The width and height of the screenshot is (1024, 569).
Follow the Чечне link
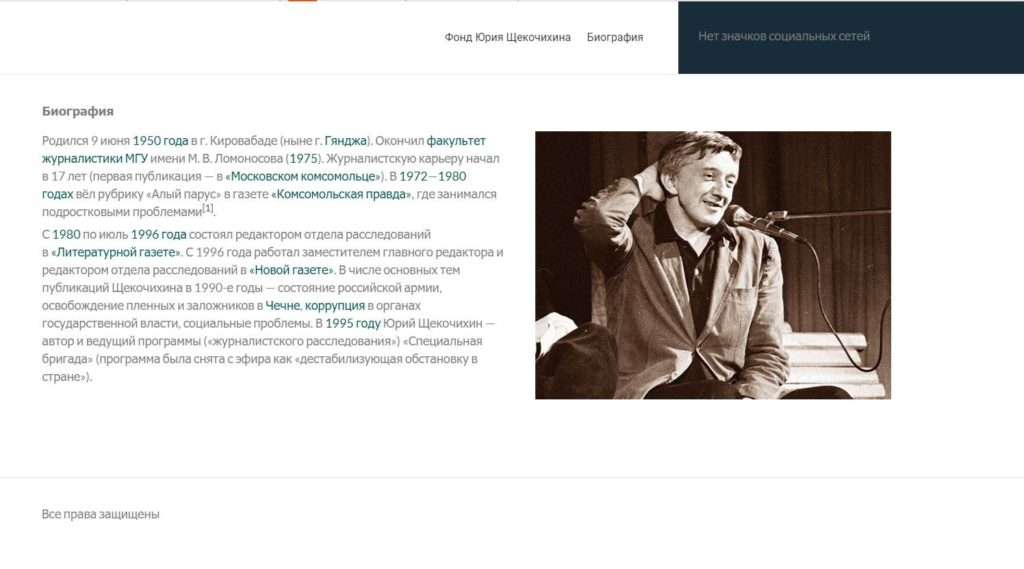(x=282, y=305)
